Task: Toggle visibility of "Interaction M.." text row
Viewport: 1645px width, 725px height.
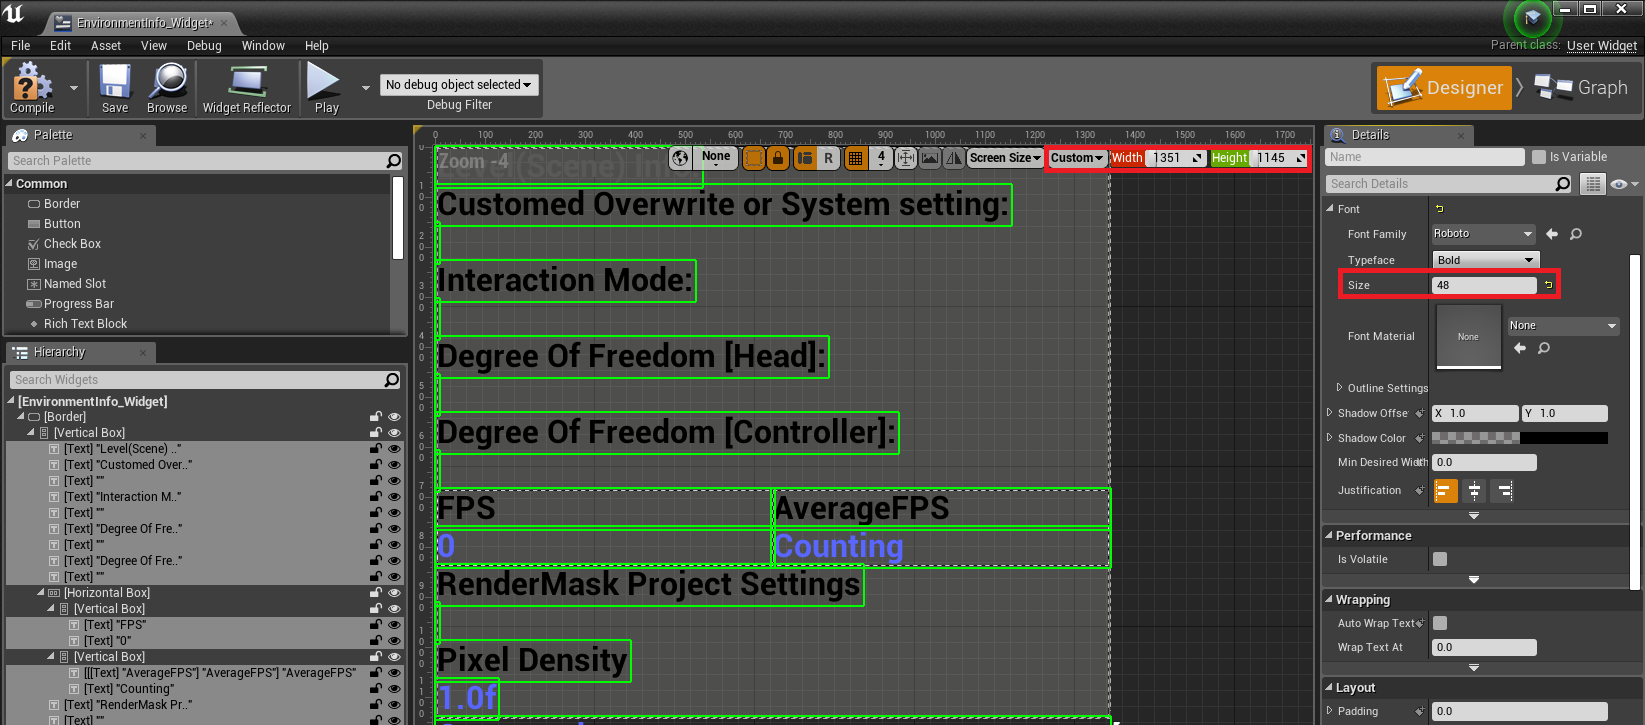Action: click(x=394, y=497)
